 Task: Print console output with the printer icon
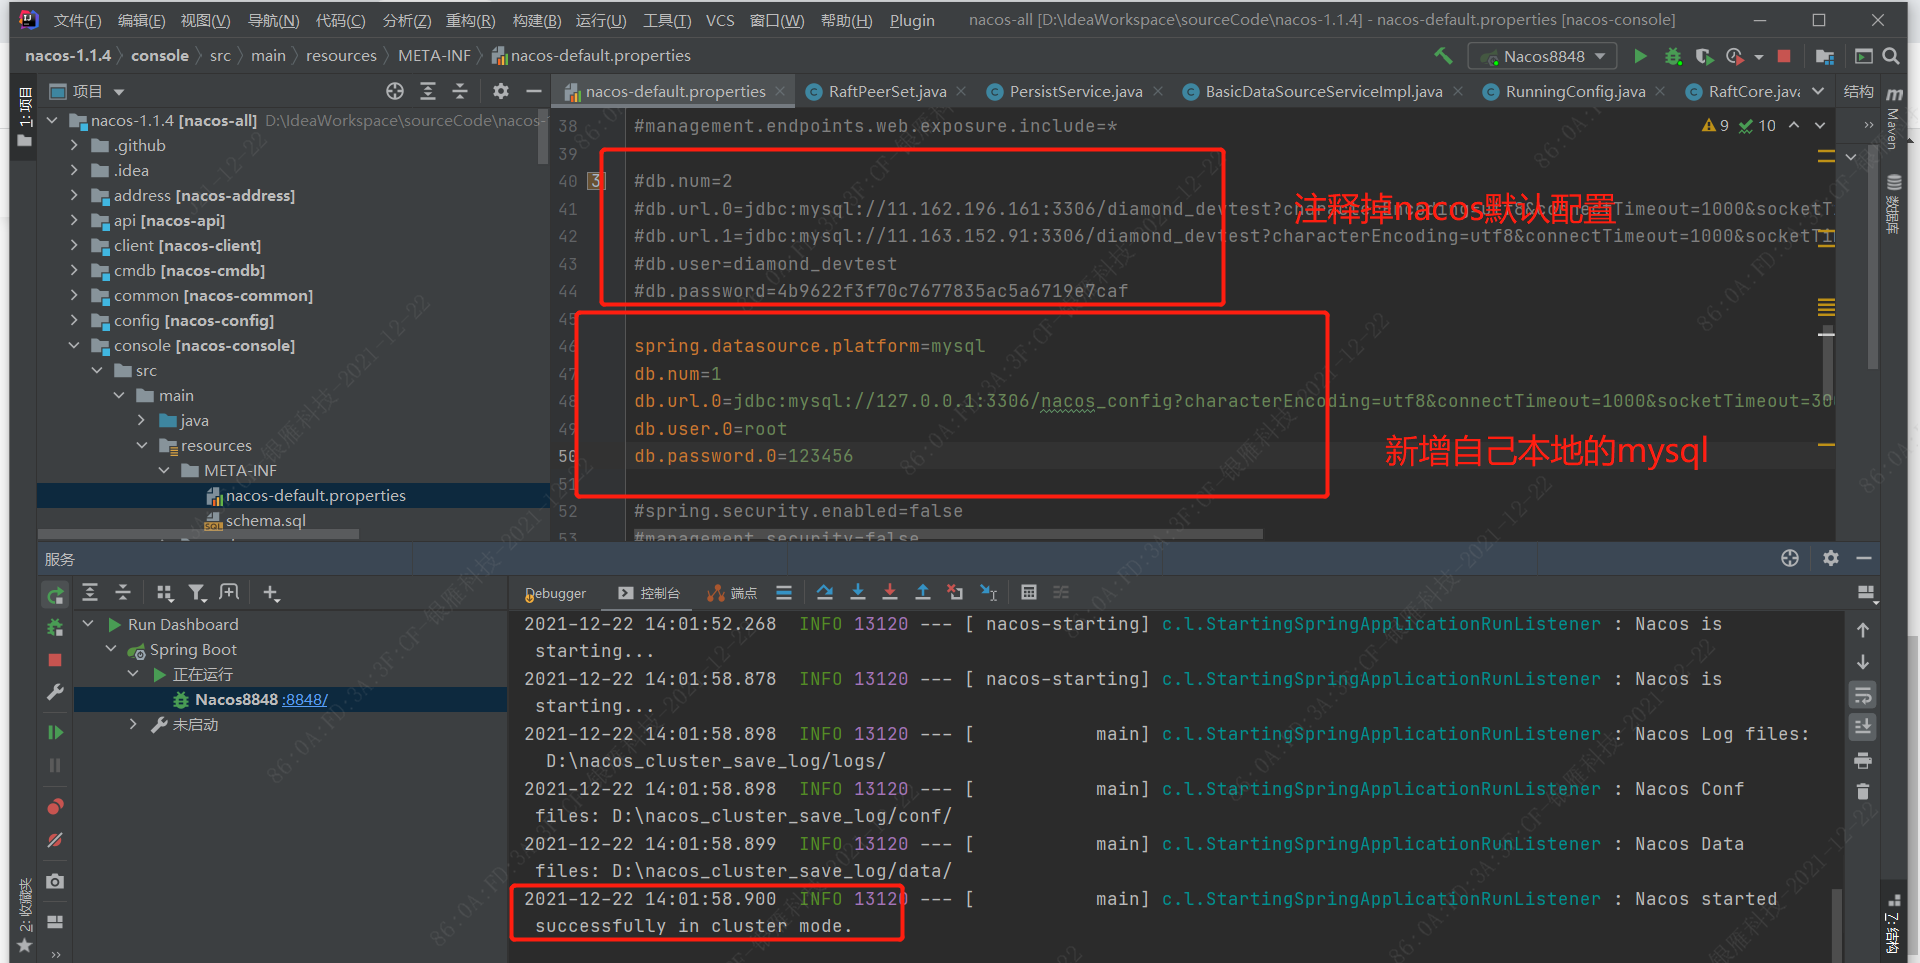[x=1862, y=760]
